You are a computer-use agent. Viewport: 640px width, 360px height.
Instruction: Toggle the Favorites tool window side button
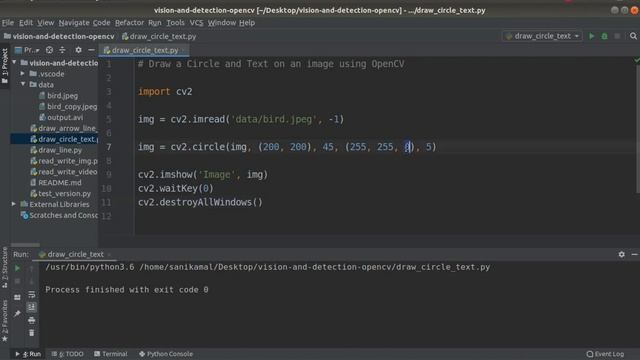pos(4,321)
